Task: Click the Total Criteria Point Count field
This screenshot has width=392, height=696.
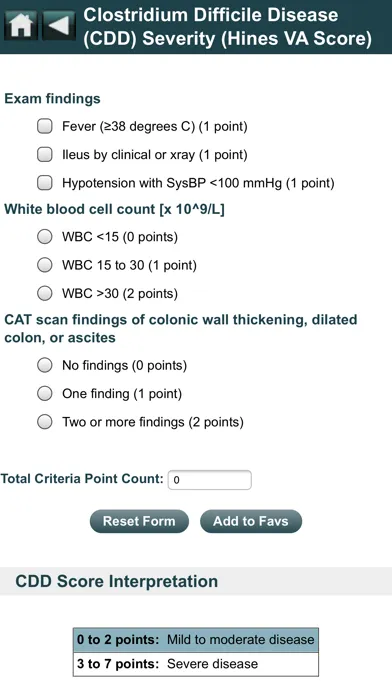Action: coord(210,480)
